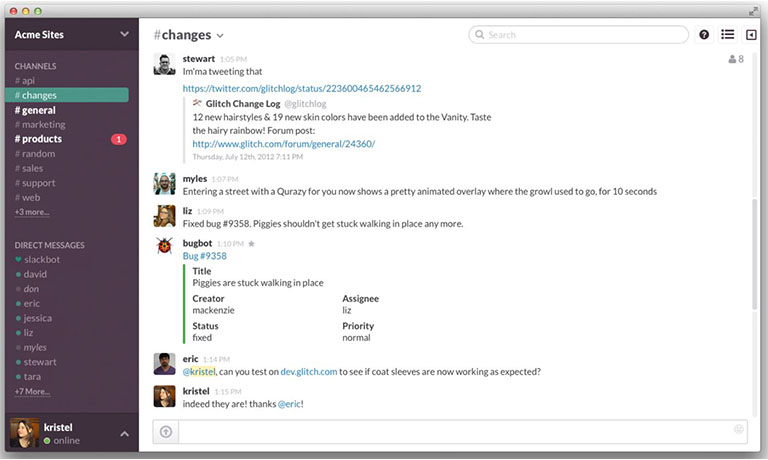
Task: Switch to the #random channel
Action: 35,154
